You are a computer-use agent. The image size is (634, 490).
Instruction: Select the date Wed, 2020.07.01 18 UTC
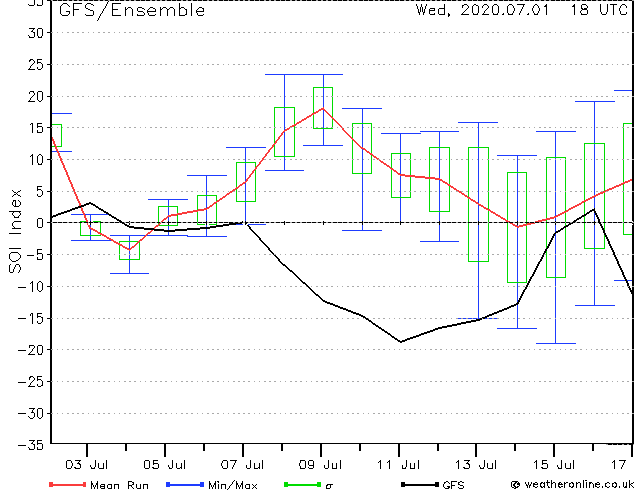tap(521, 10)
